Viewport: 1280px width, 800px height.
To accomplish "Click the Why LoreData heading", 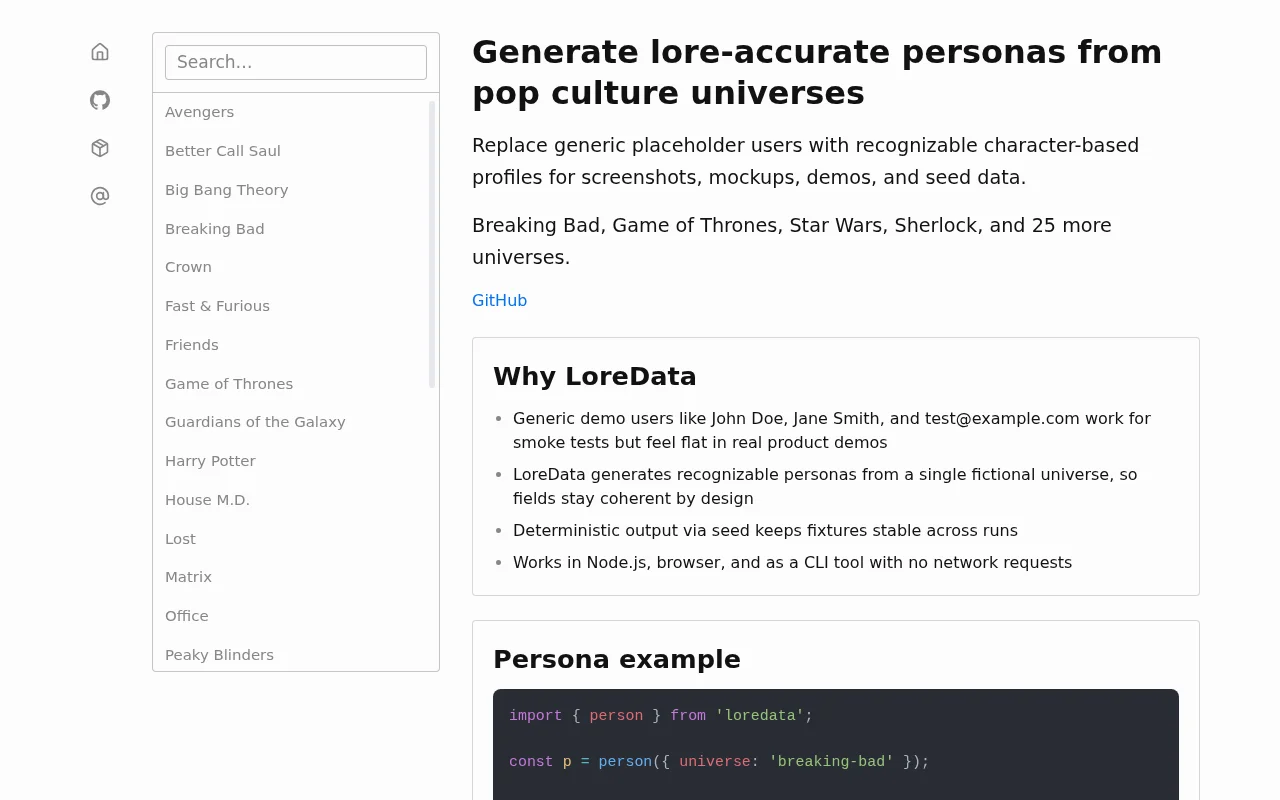I will (x=594, y=376).
